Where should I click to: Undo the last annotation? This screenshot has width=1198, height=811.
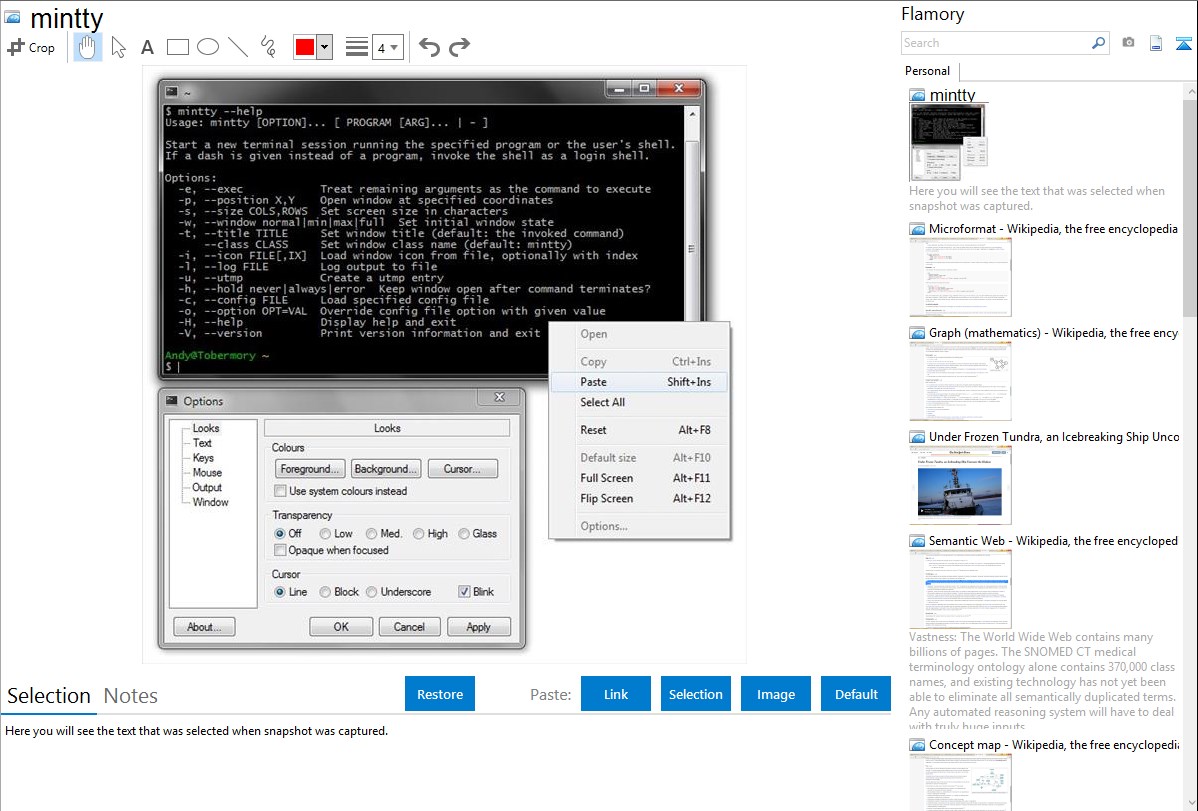429,47
